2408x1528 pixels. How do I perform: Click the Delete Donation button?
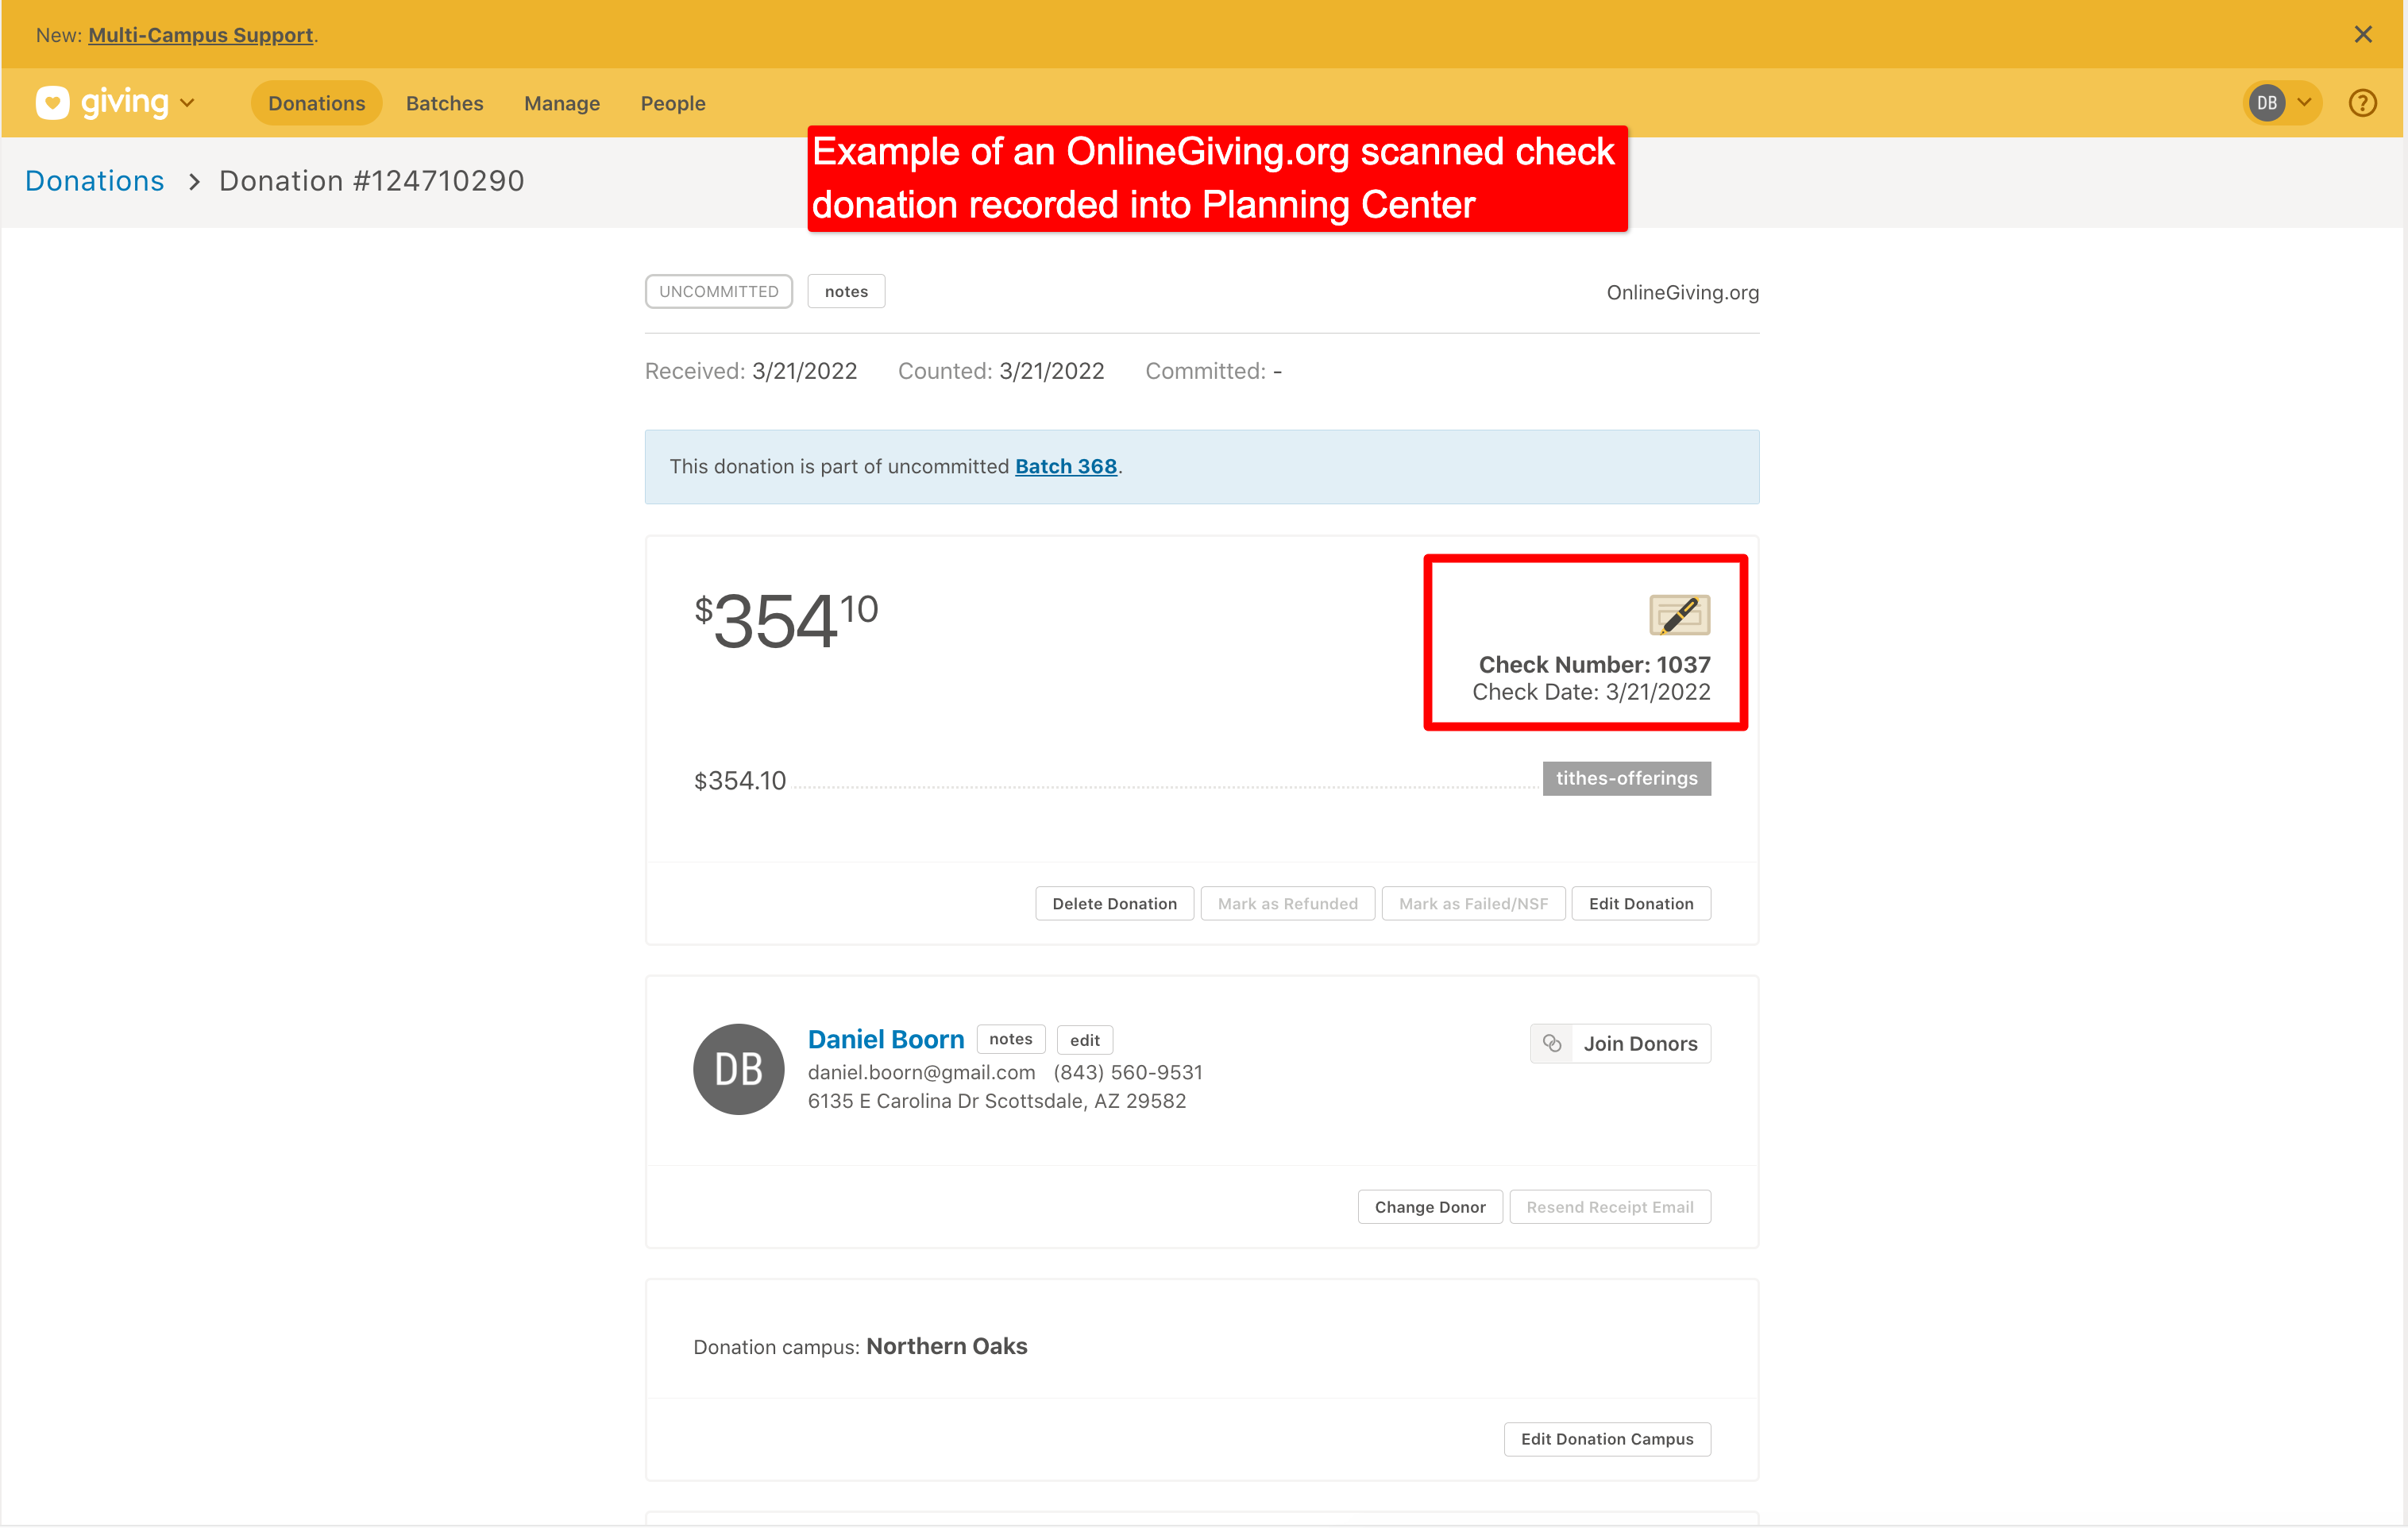pyautogui.click(x=1114, y=903)
